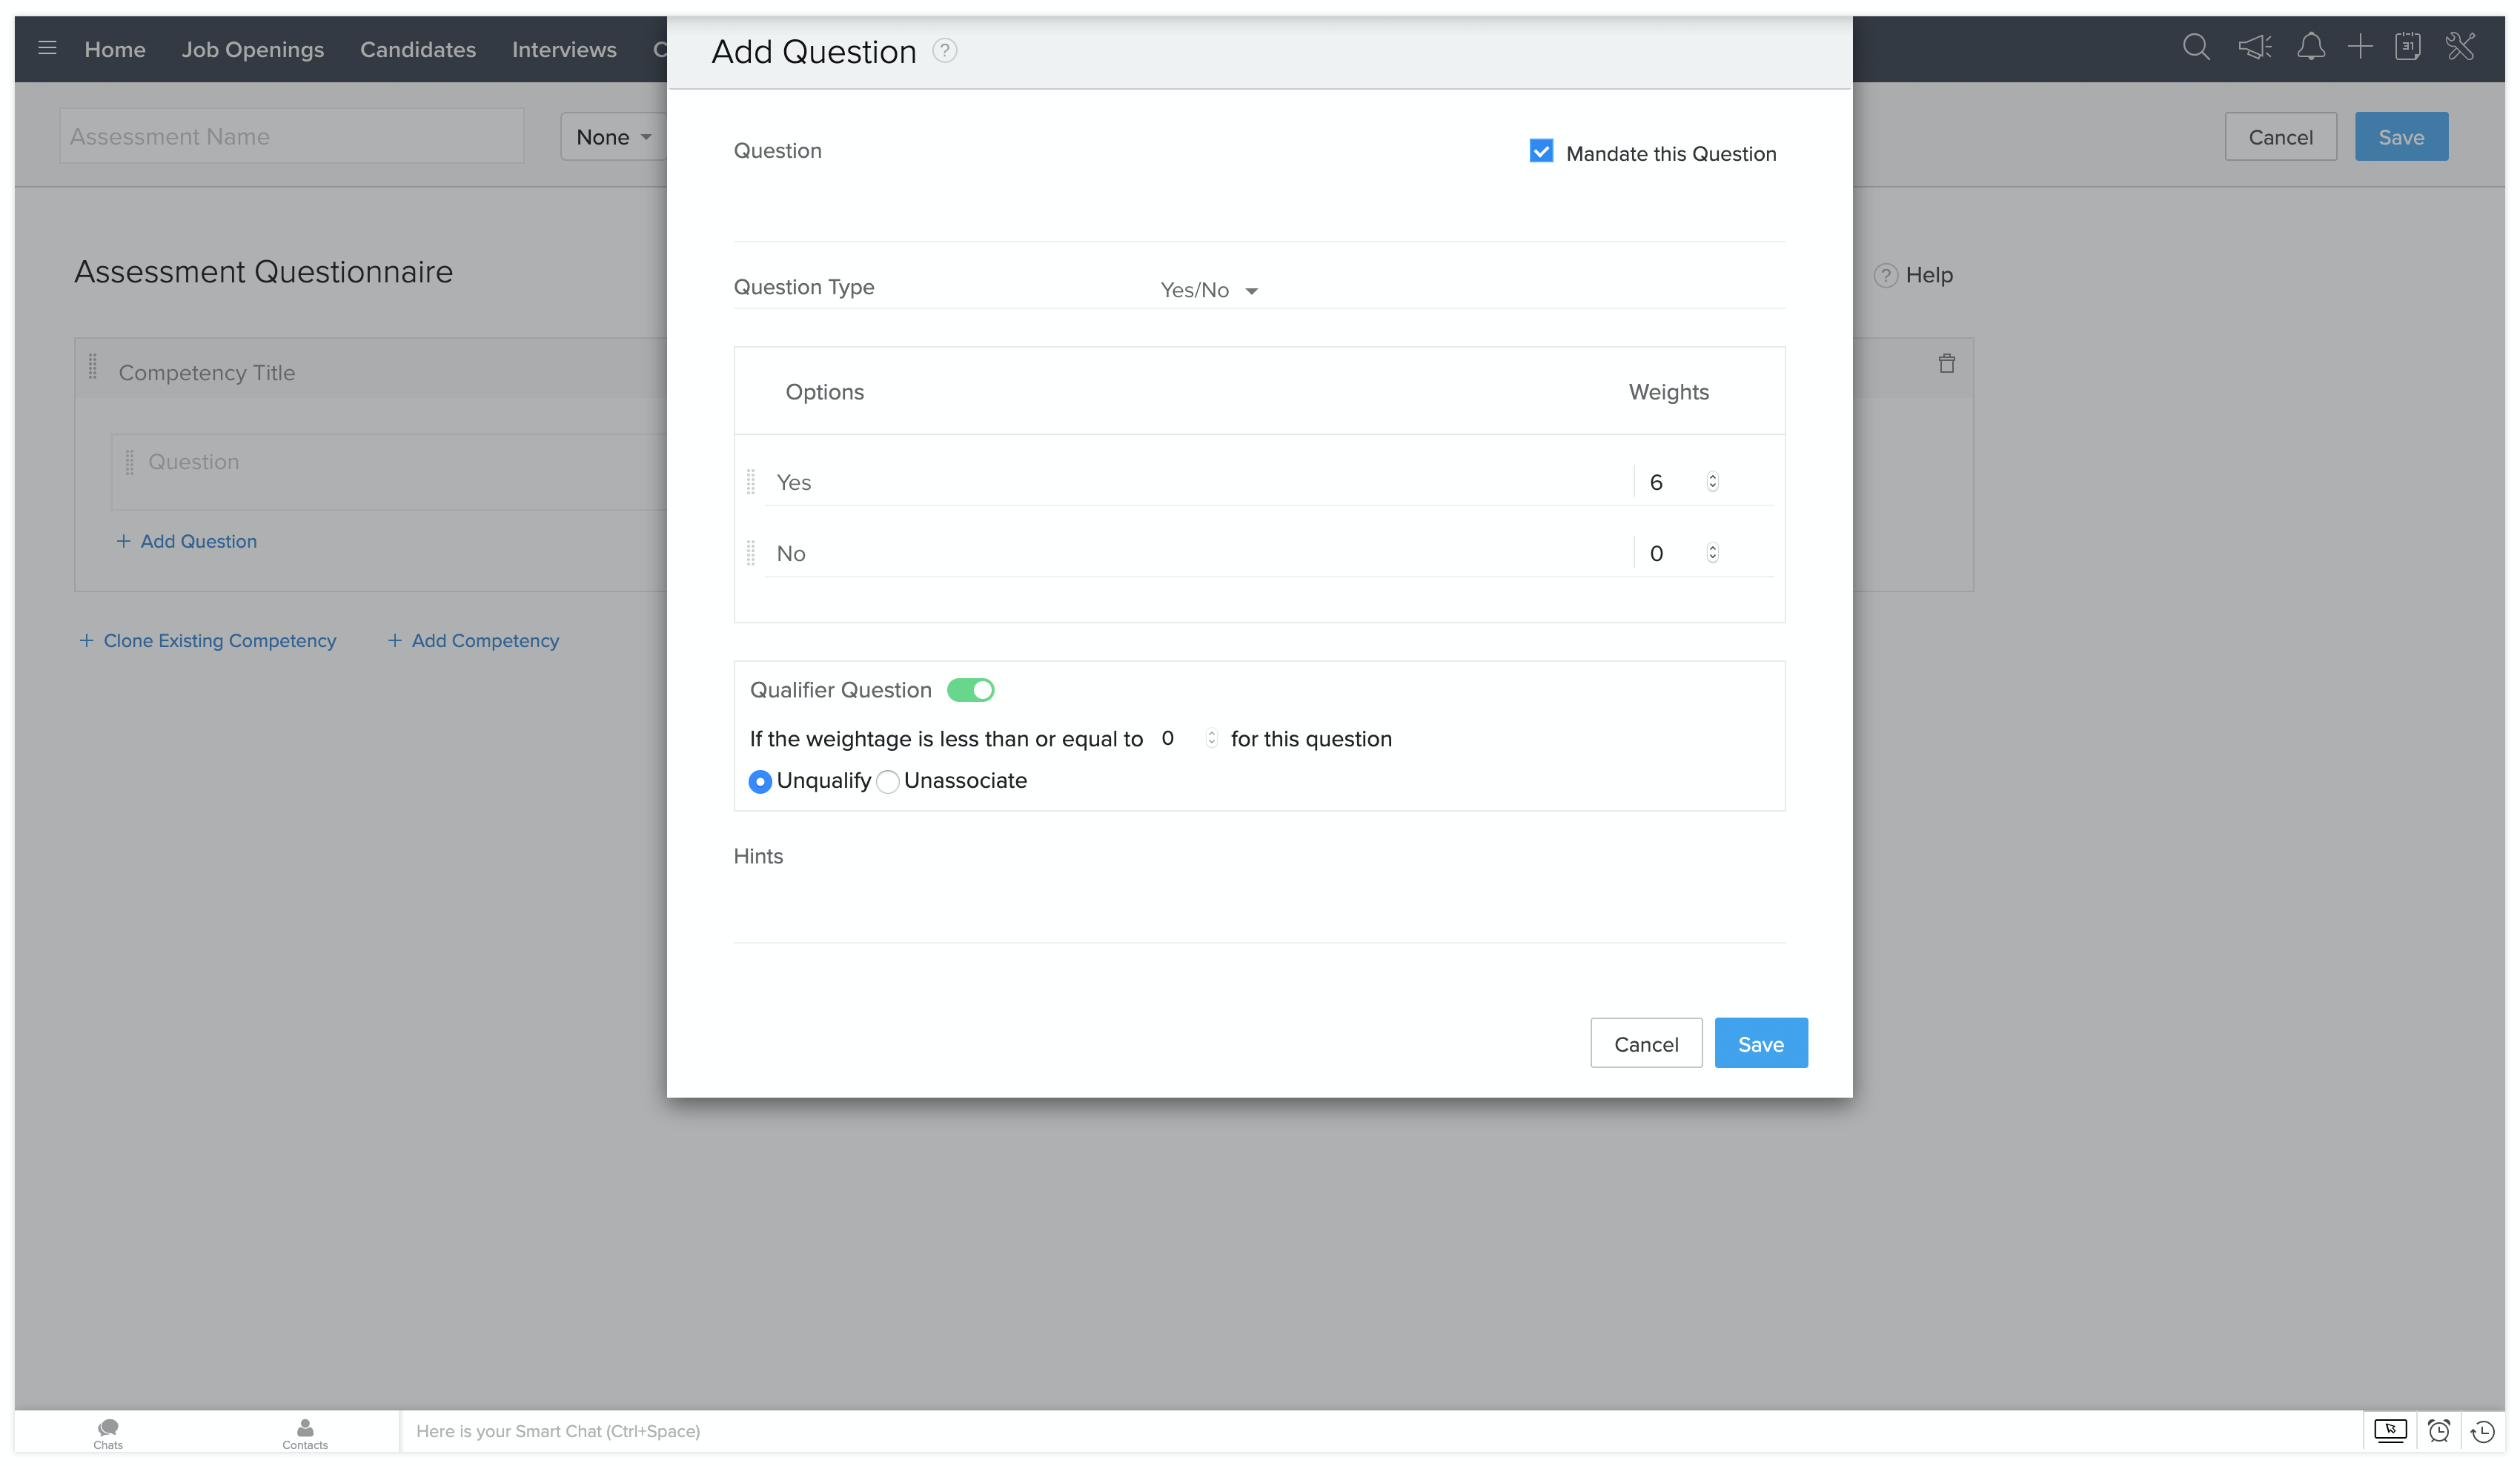
Task: Turn off the Qualifier Question toggle
Action: [970, 690]
